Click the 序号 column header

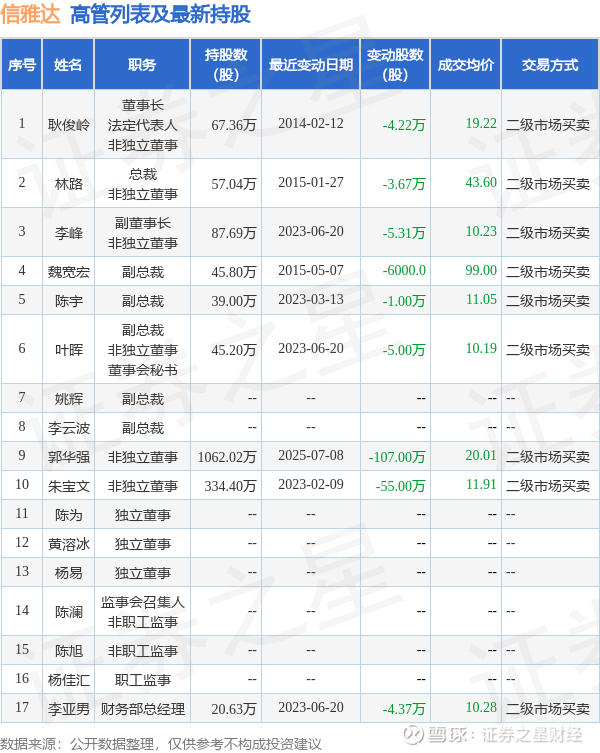(x=22, y=65)
